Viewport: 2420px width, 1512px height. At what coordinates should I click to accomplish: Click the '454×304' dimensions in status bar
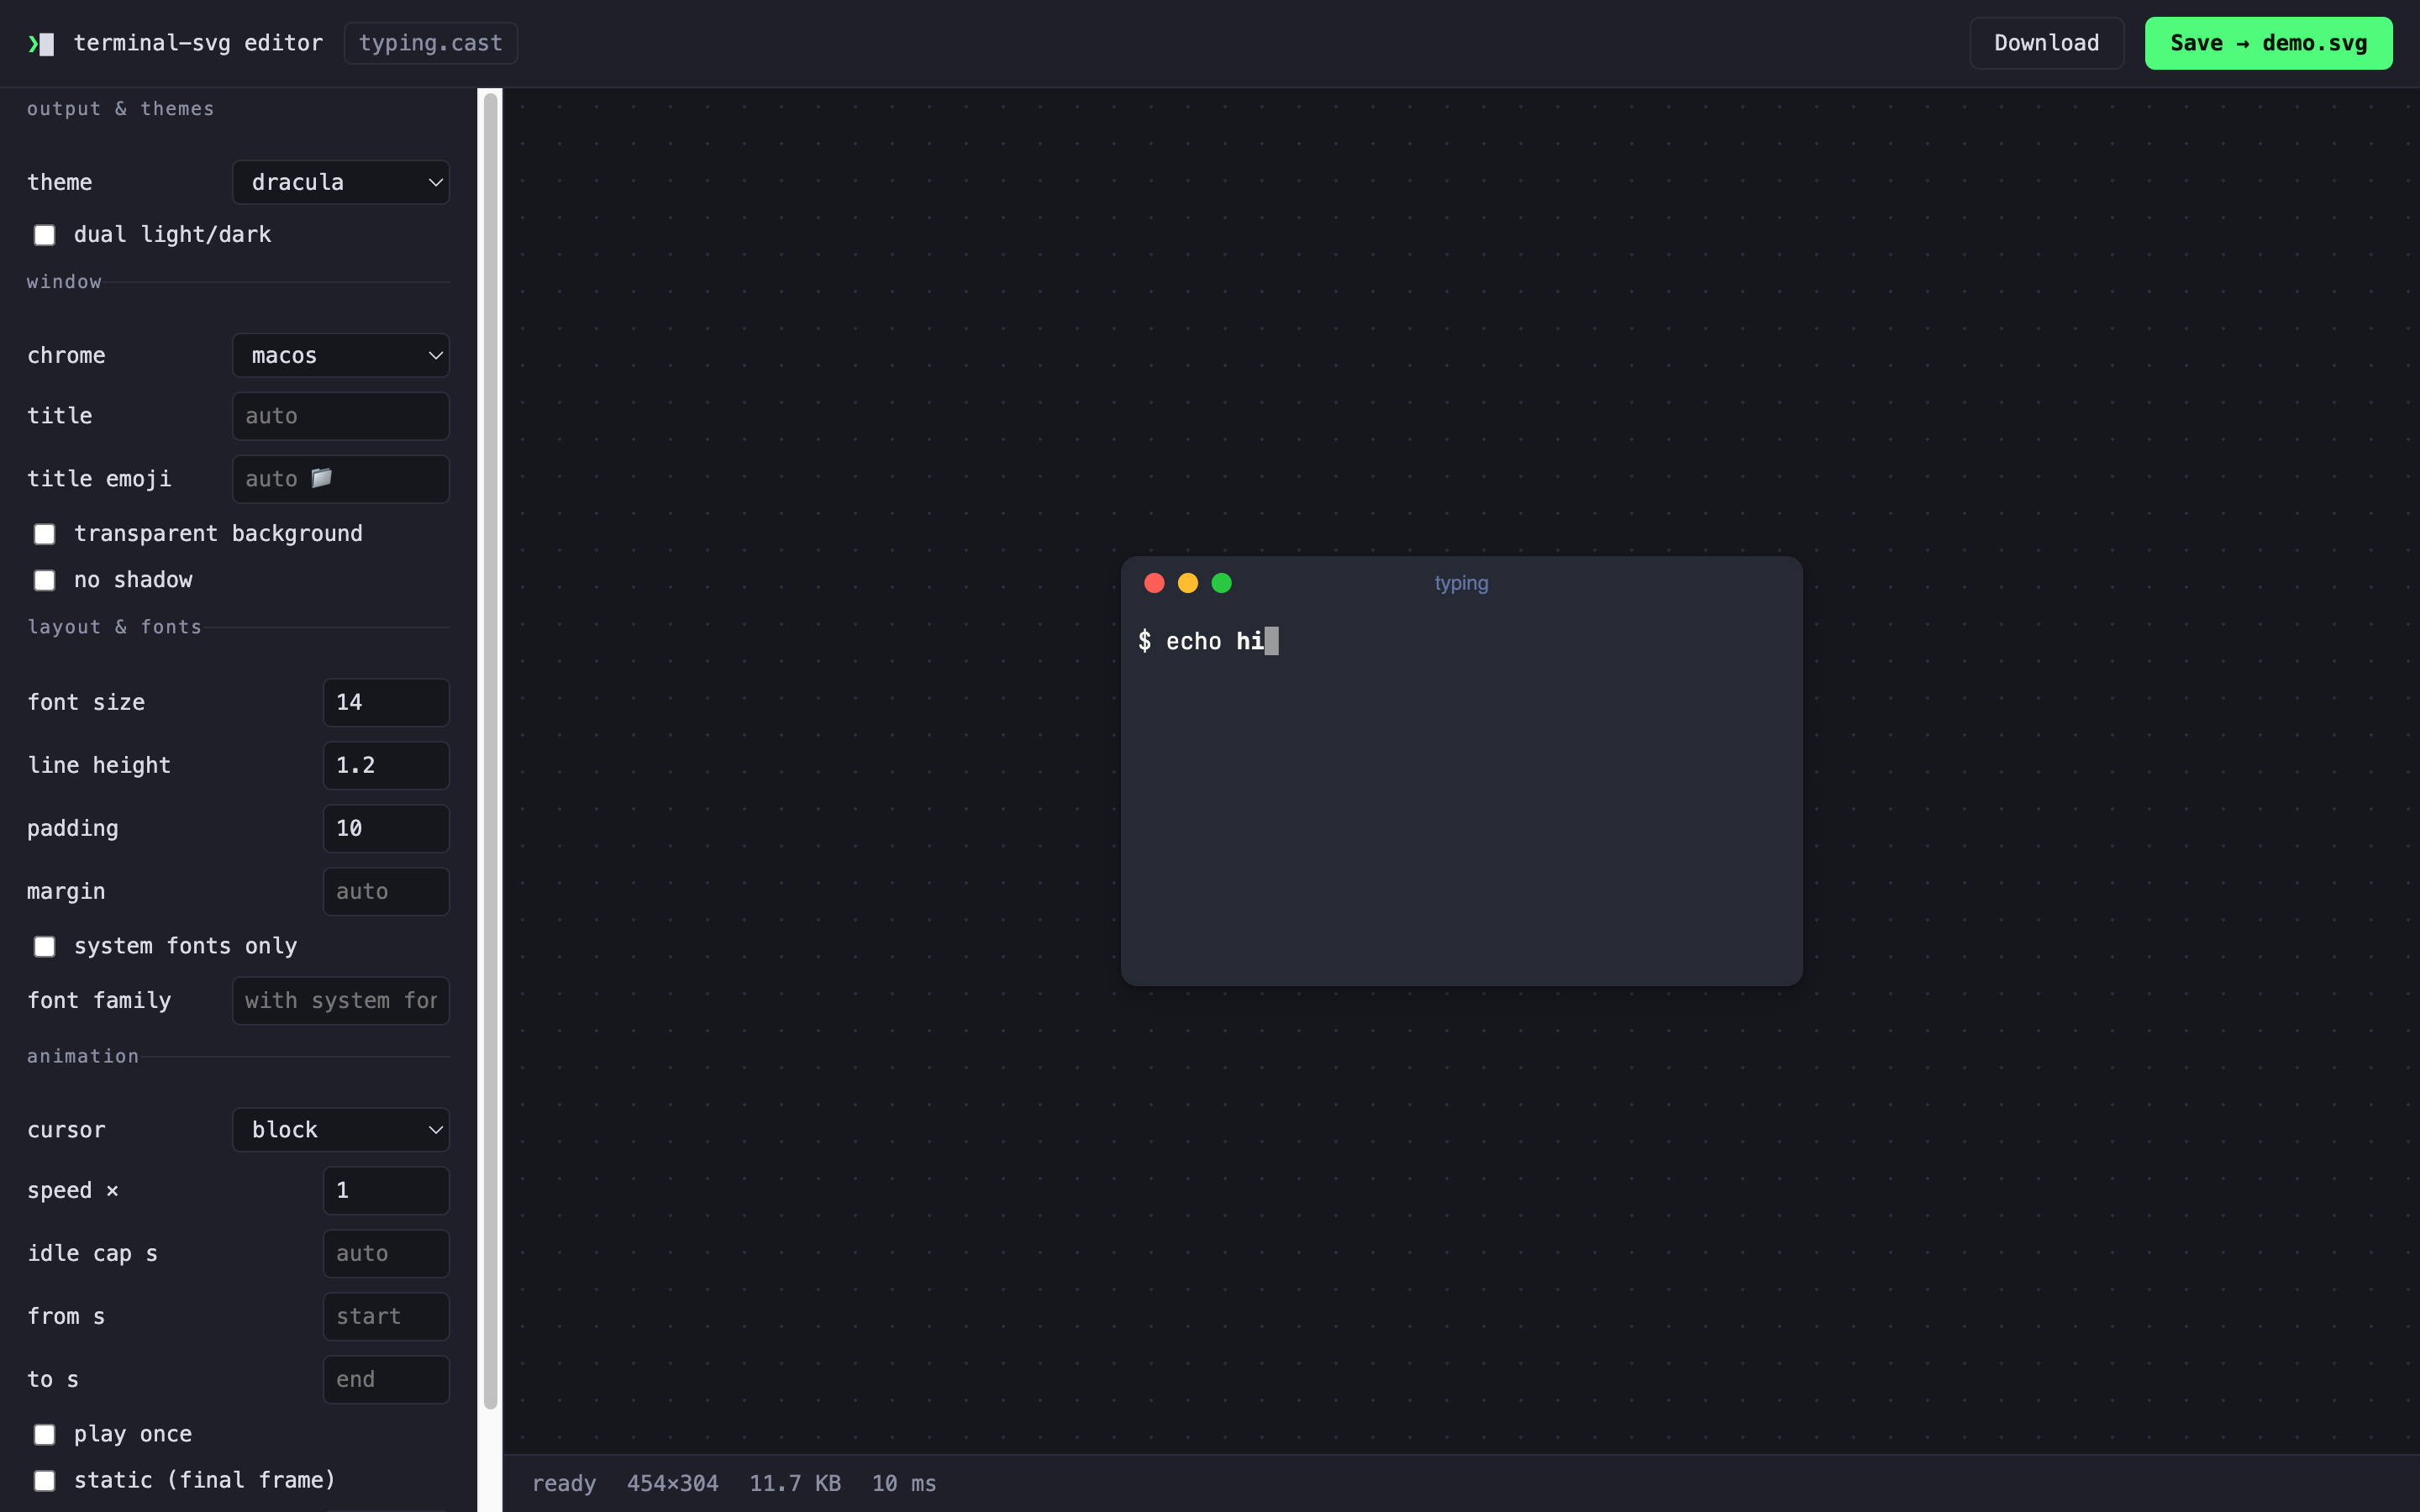point(673,1483)
